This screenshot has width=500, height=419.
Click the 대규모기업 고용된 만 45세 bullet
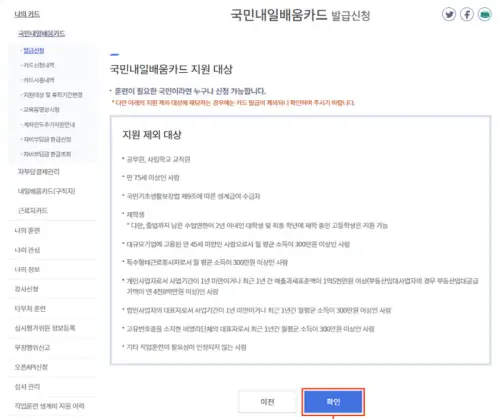pos(238,244)
